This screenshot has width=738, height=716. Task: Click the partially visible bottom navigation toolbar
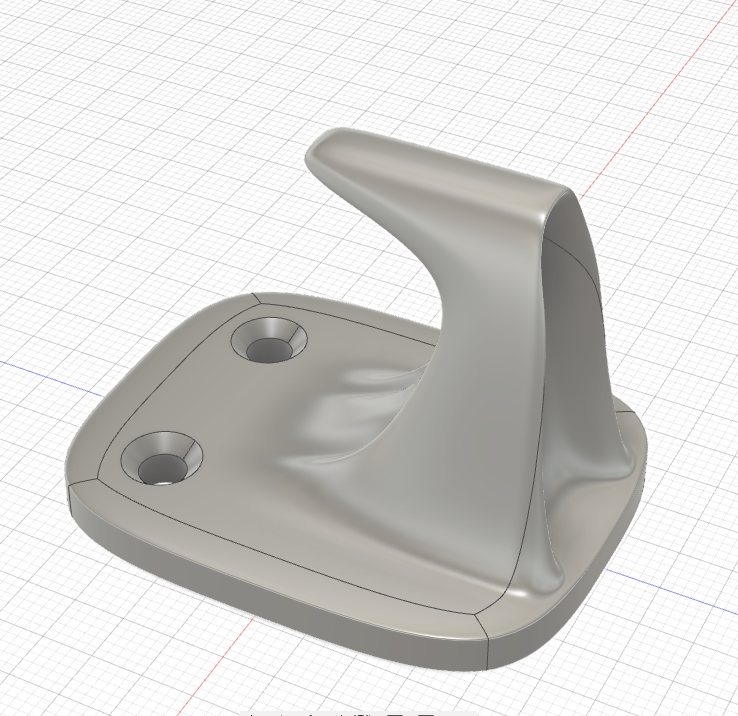coord(358,713)
